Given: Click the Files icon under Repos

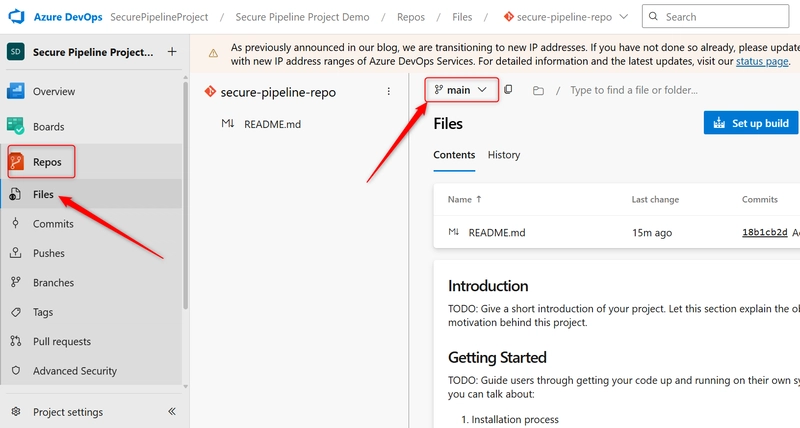Looking at the screenshot, I should coord(15,194).
